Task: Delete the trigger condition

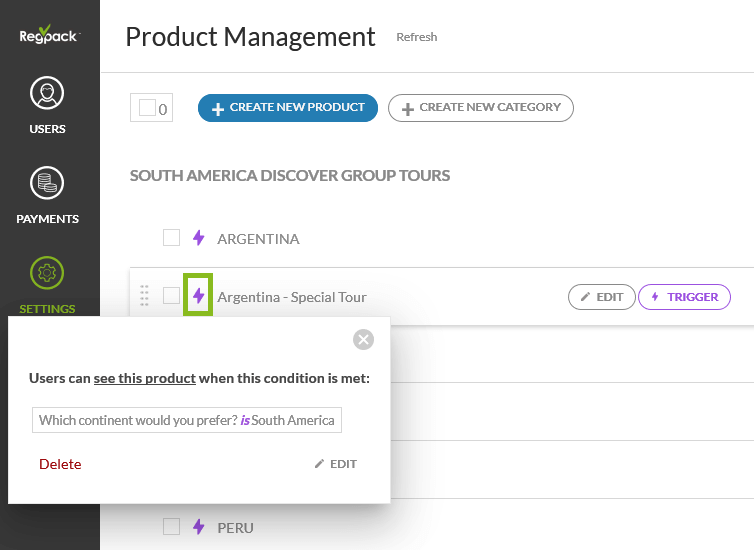Action: (60, 464)
